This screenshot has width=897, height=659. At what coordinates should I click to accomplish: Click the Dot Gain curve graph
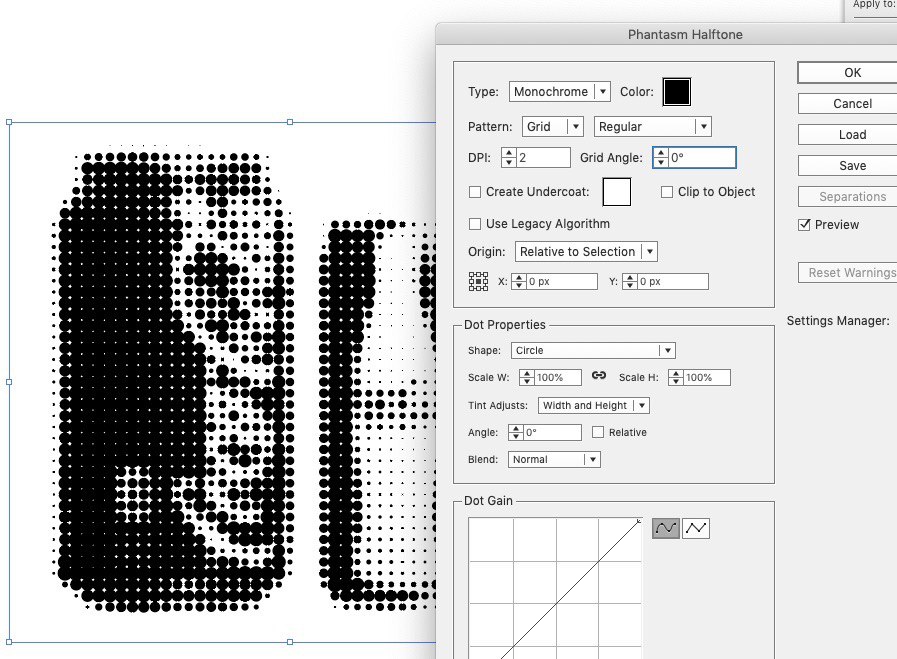coord(555,589)
